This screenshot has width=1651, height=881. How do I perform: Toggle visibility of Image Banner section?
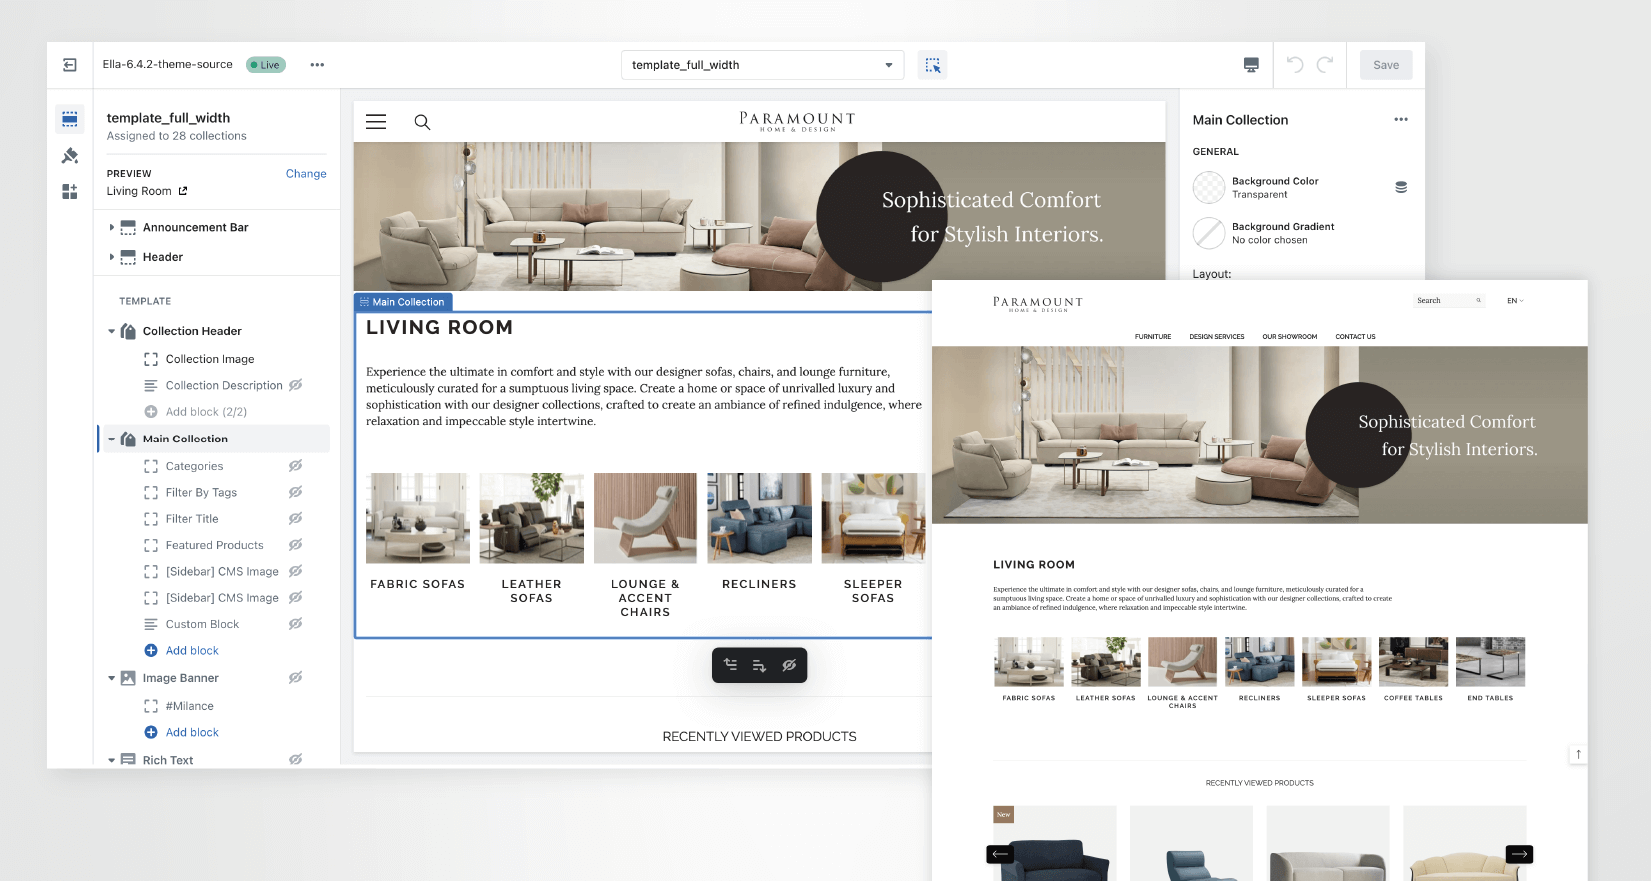coord(295,678)
